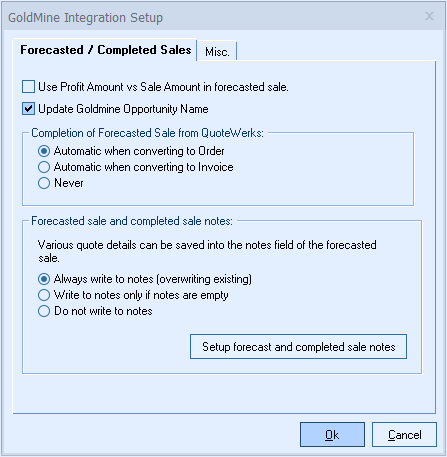This screenshot has height=457, width=447.
Task: Select Write to notes only if empty
Action: pos(44,295)
